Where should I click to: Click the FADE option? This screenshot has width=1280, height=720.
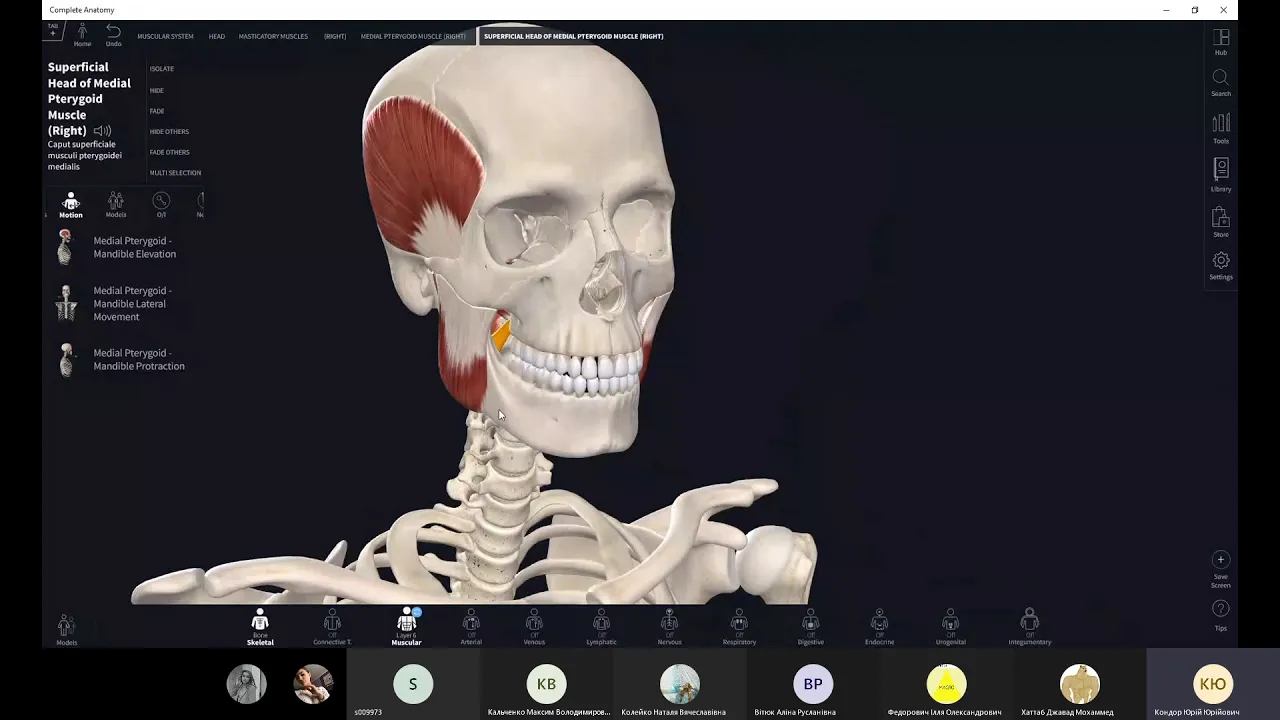tap(157, 111)
